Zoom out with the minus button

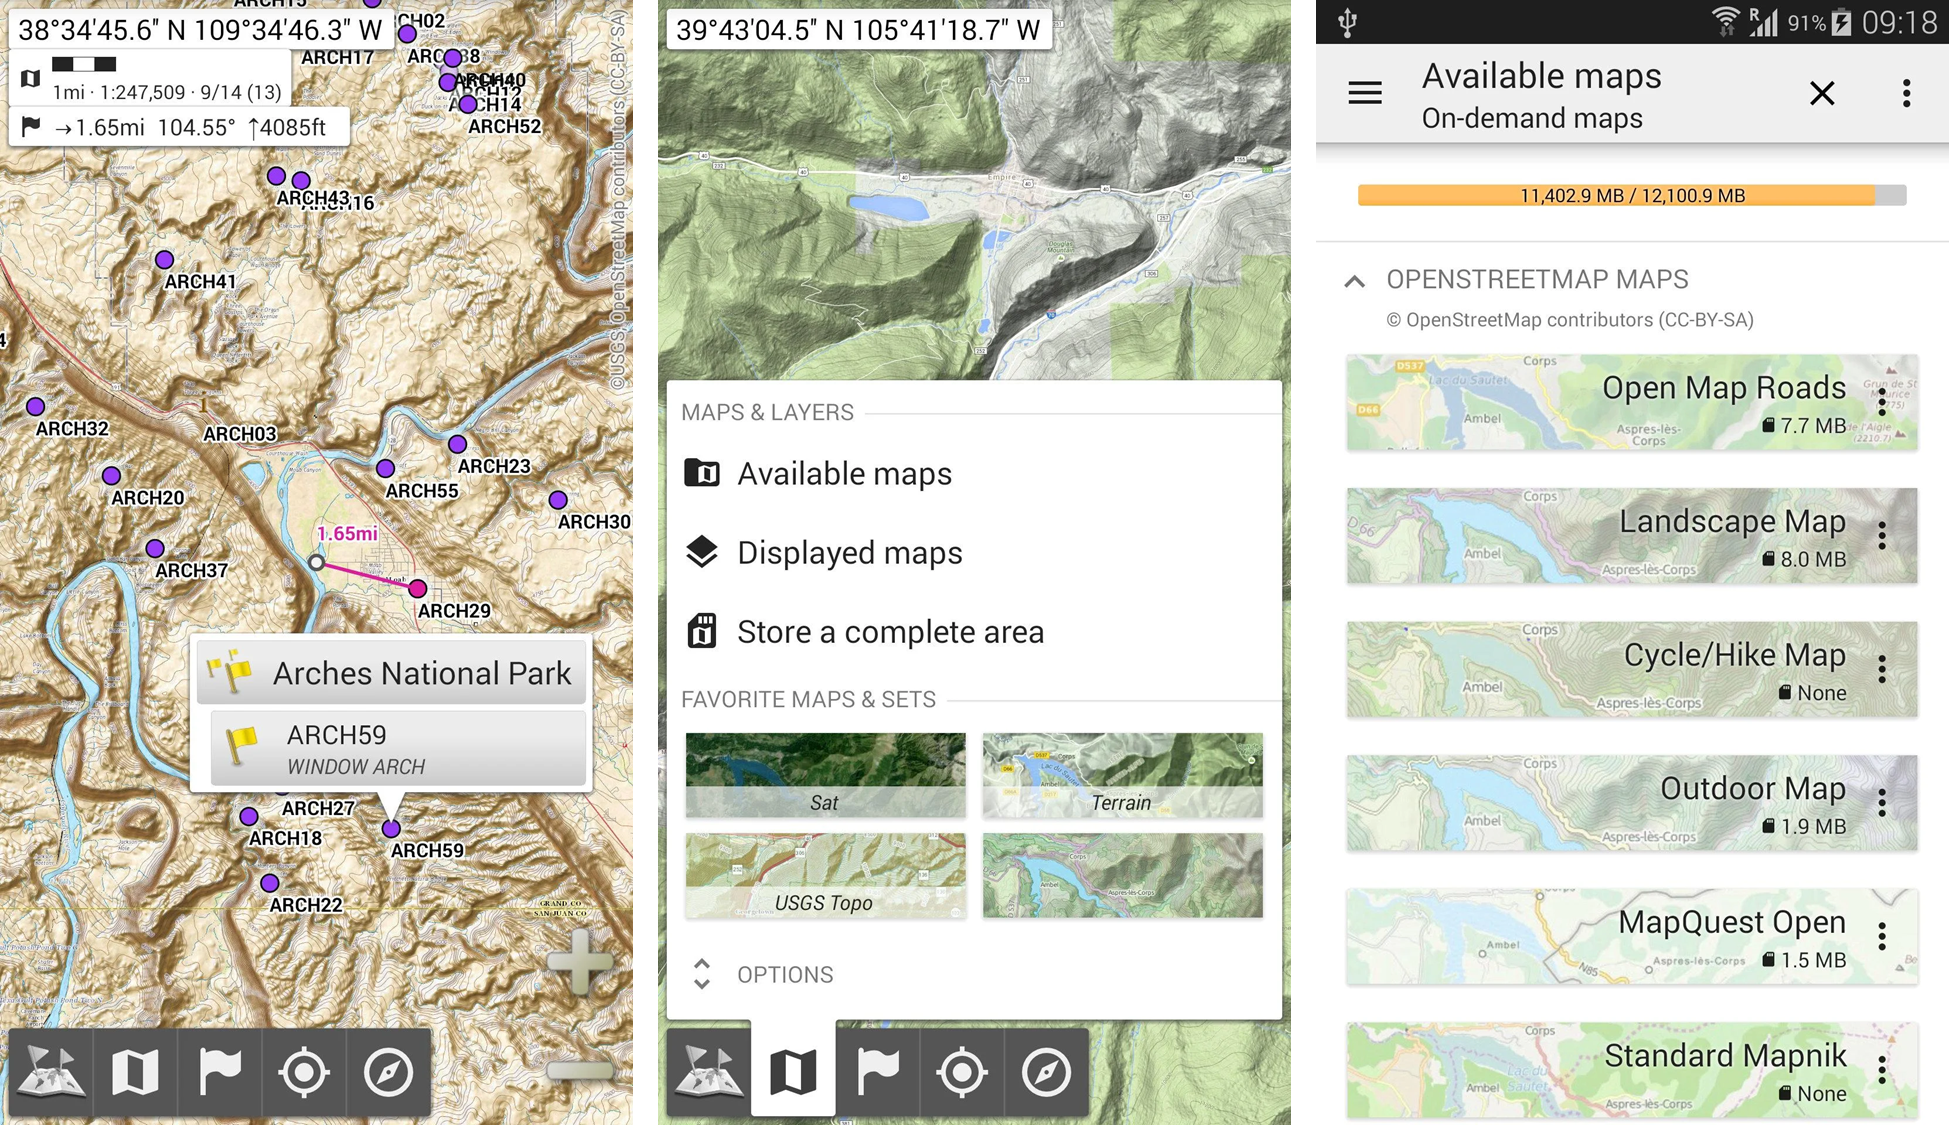click(580, 1070)
